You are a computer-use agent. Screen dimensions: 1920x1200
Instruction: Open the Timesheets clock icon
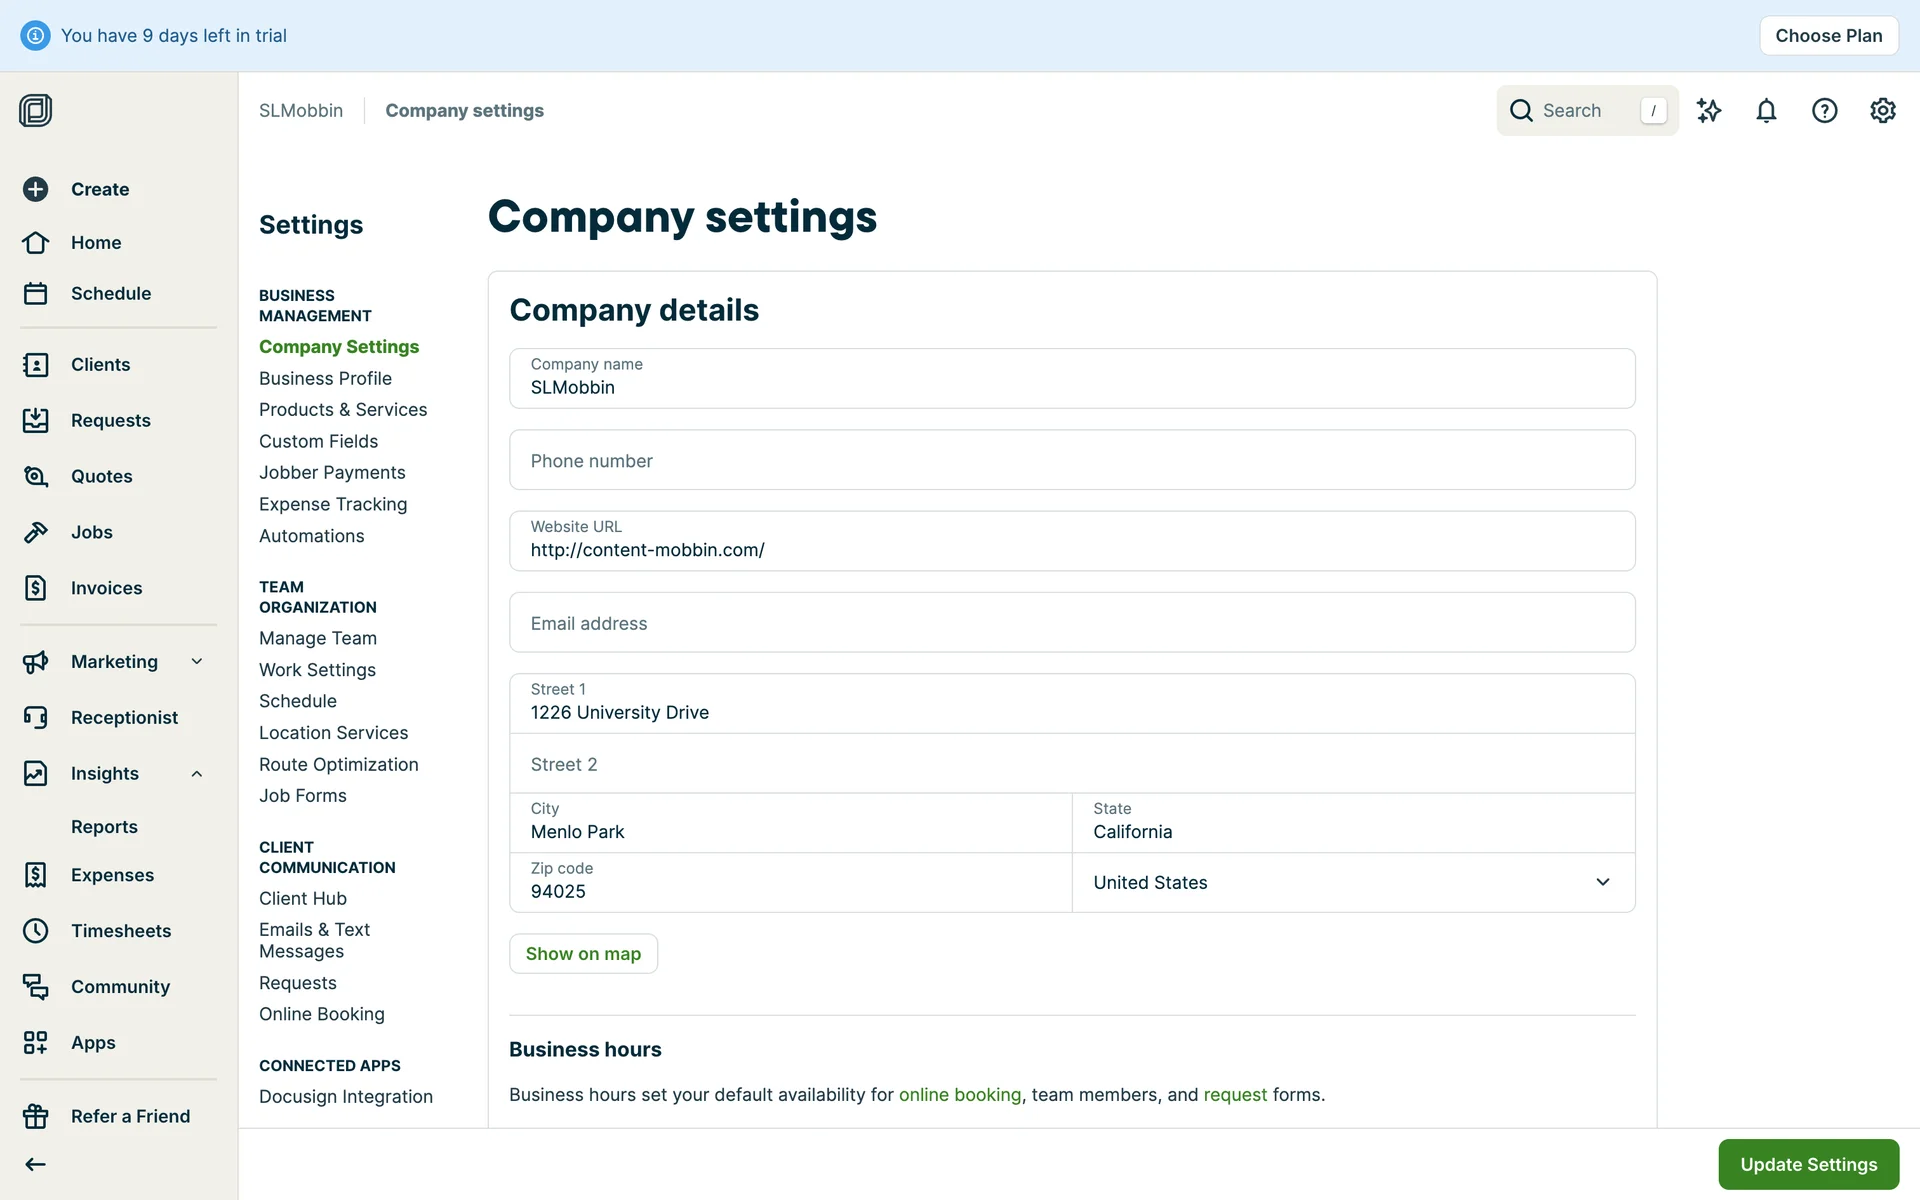click(x=36, y=931)
